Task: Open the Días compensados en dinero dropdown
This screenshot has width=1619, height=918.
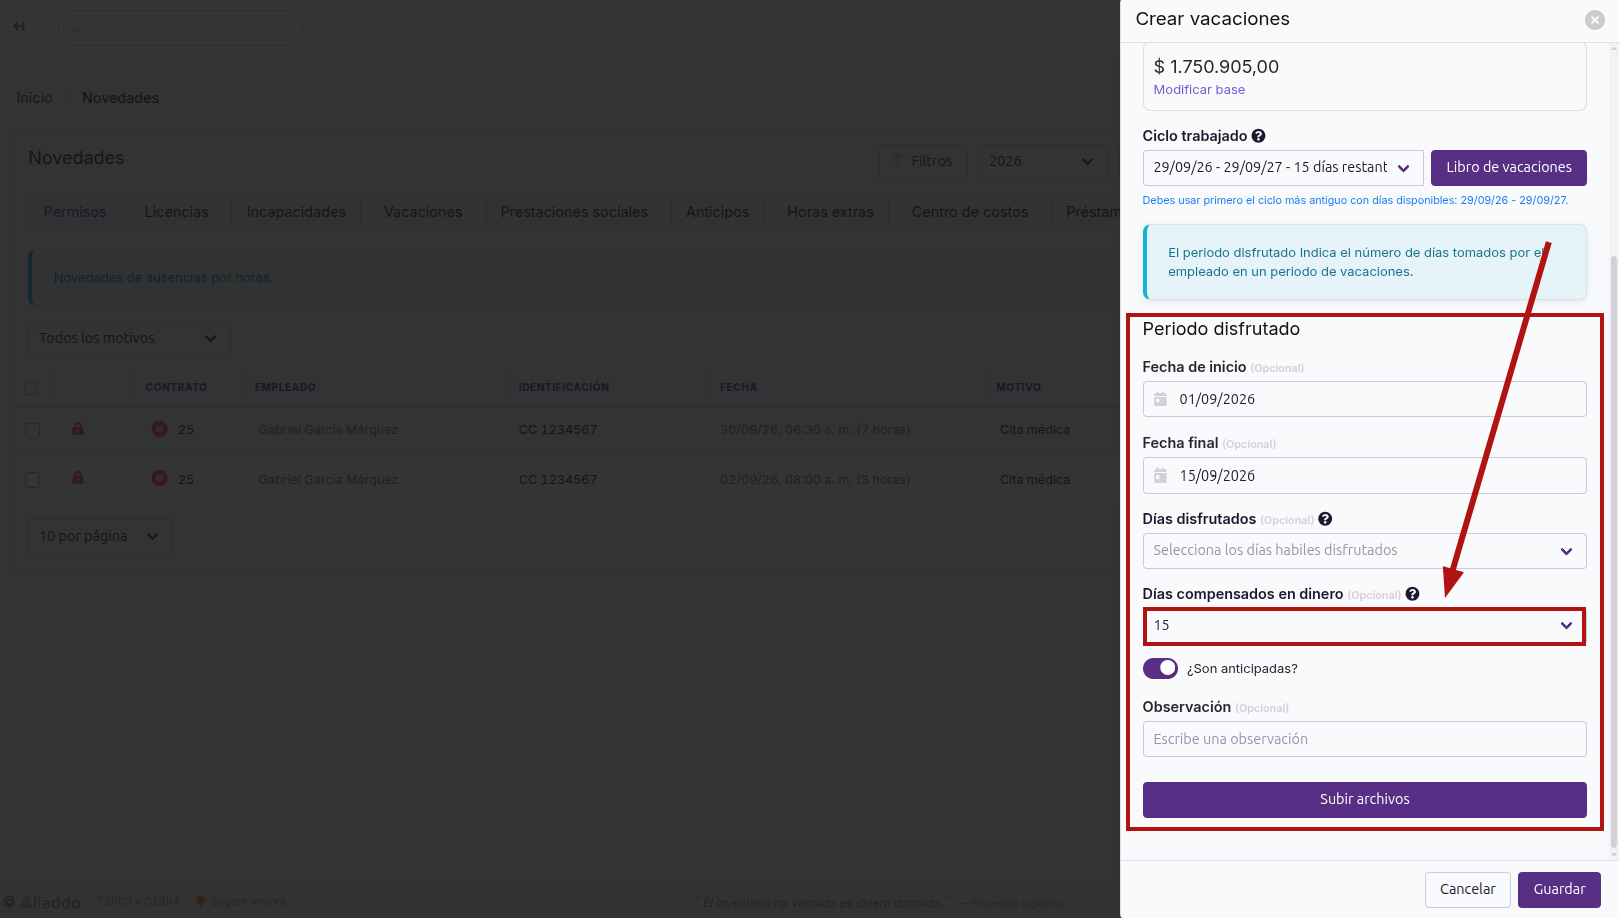Action: [x=1364, y=626]
